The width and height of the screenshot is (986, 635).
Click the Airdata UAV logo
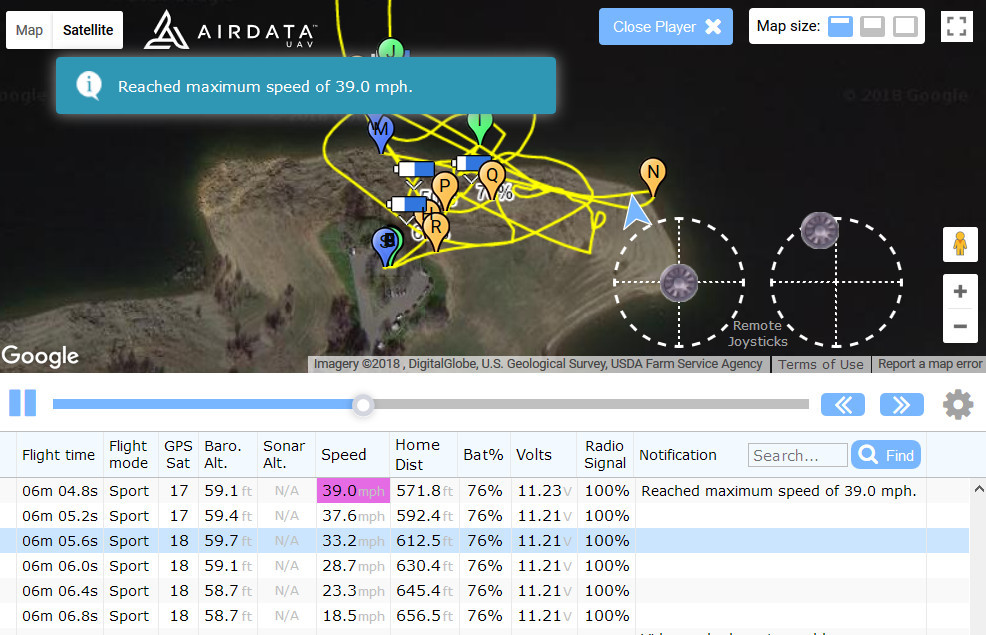point(230,30)
